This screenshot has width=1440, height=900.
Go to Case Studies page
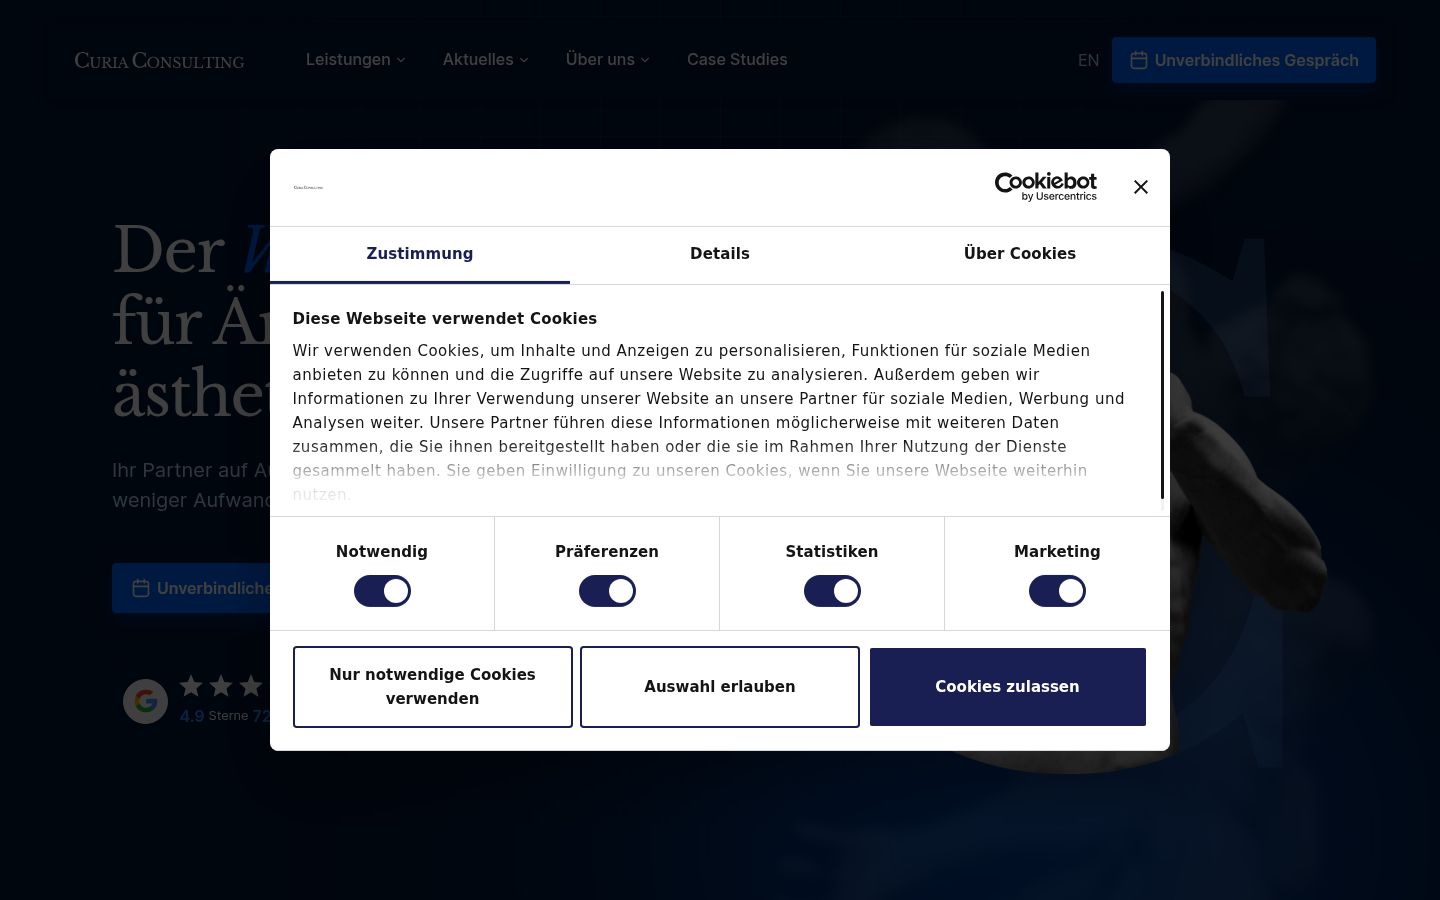pyautogui.click(x=737, y=60)
